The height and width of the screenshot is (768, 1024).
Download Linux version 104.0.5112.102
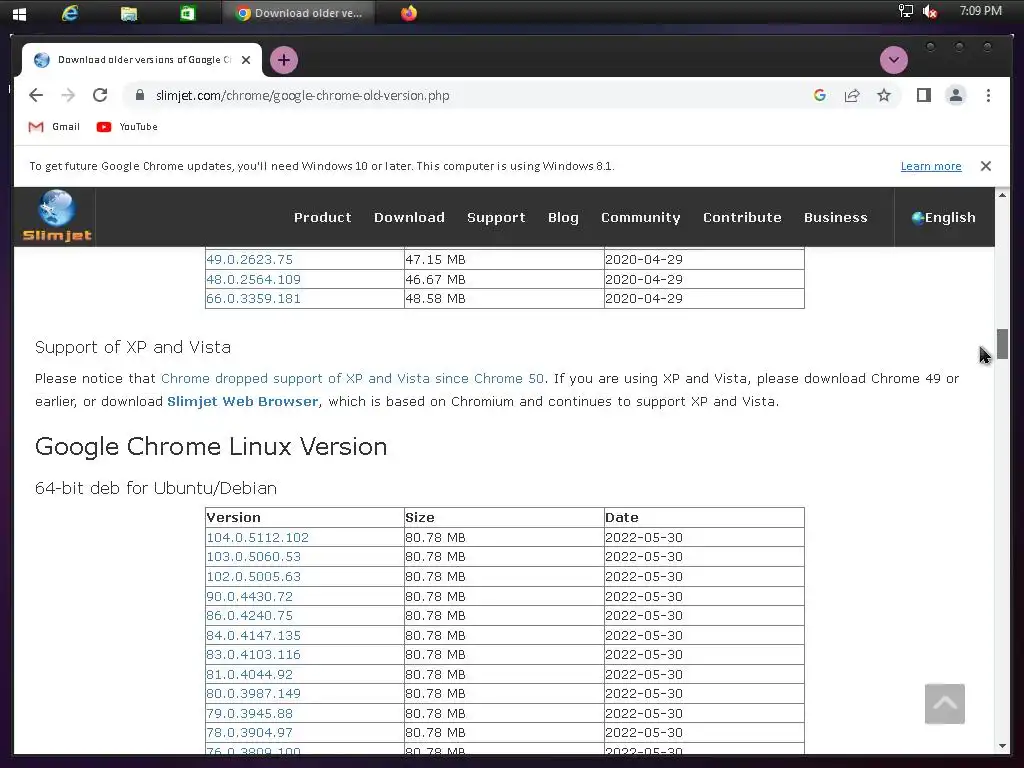pos(257,537)
